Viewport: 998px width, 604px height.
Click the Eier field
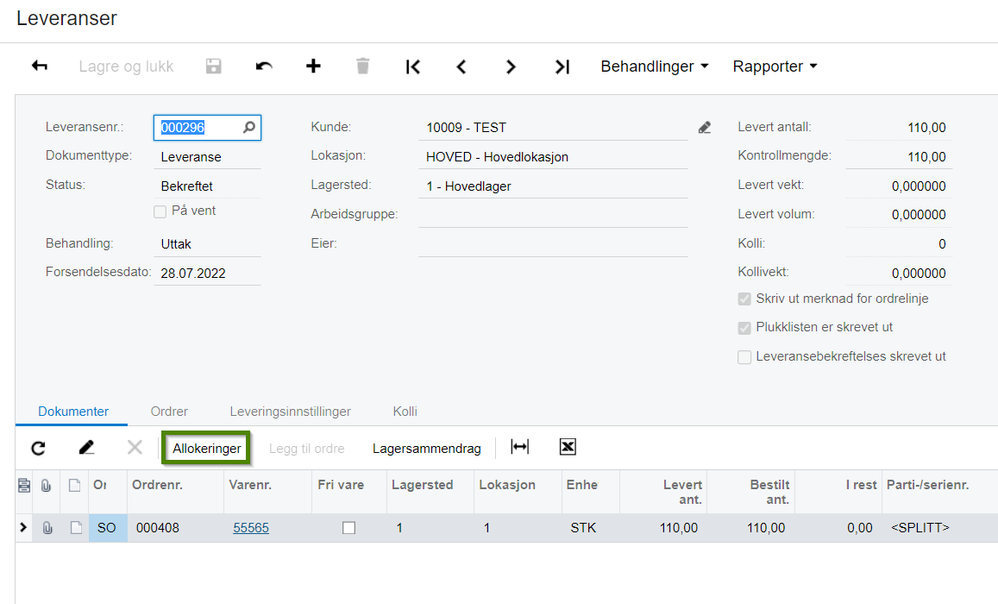click(553, 244)
